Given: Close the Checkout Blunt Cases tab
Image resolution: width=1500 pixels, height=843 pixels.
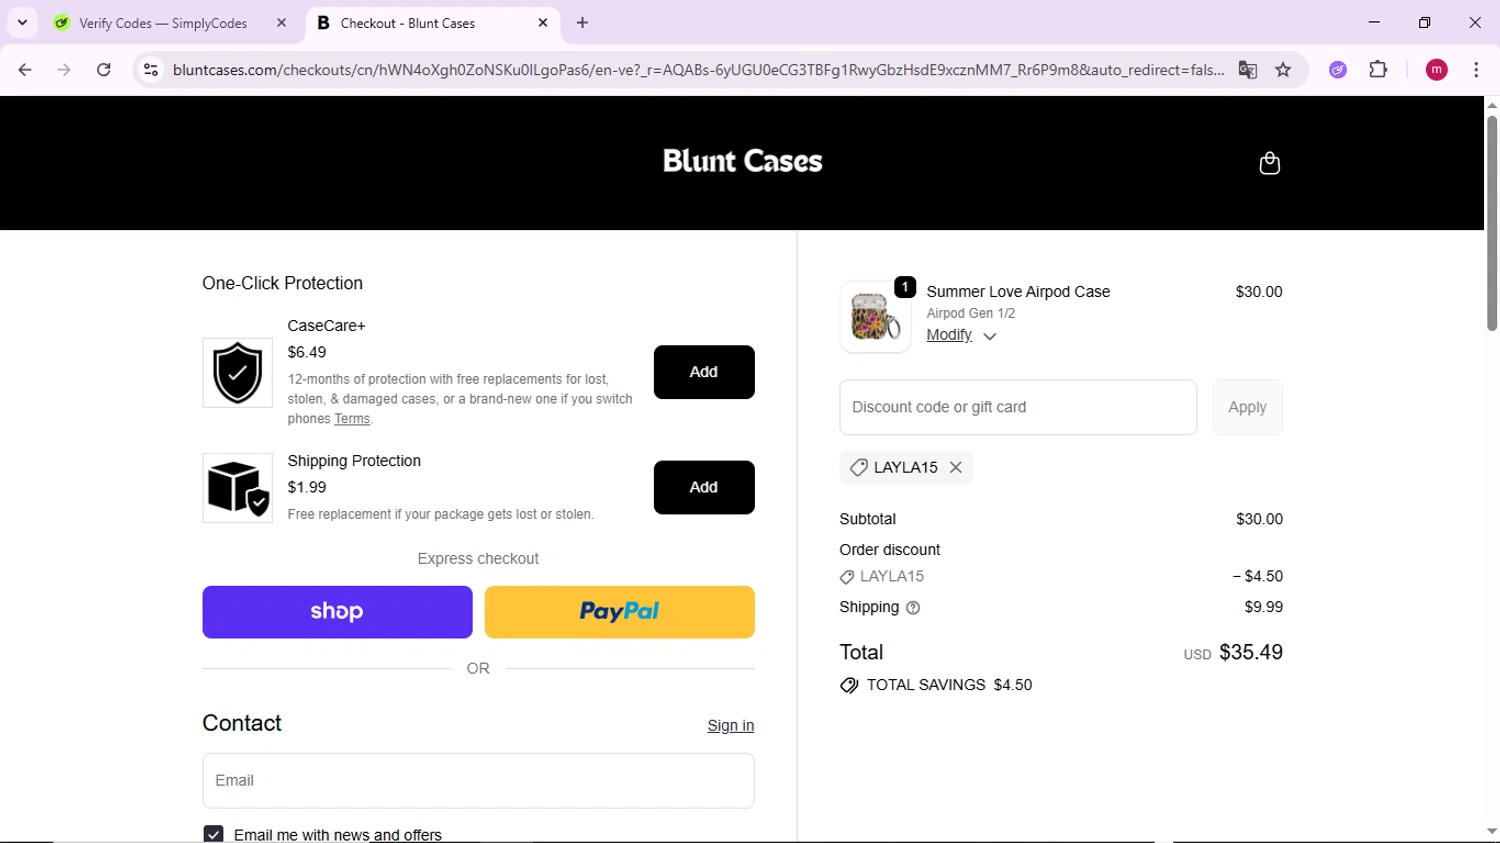Looking at the screenshot, I should point(543,23).
